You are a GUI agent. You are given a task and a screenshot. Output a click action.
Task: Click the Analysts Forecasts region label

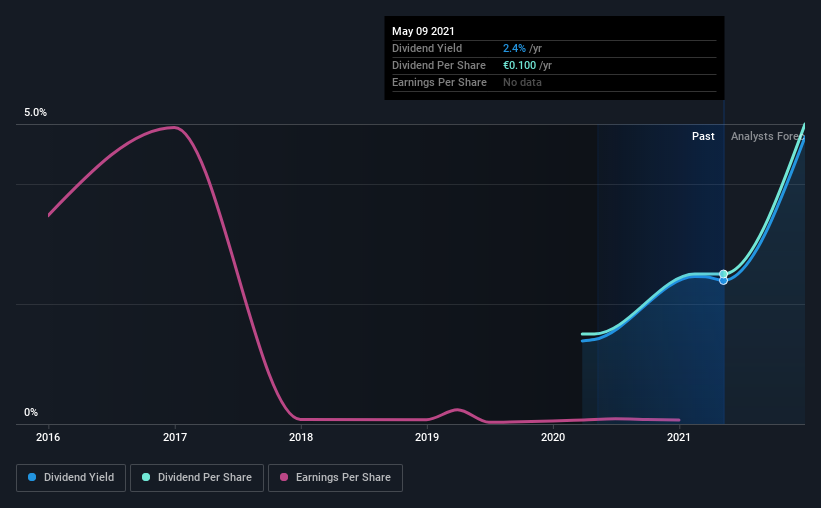tap(768, 136)
